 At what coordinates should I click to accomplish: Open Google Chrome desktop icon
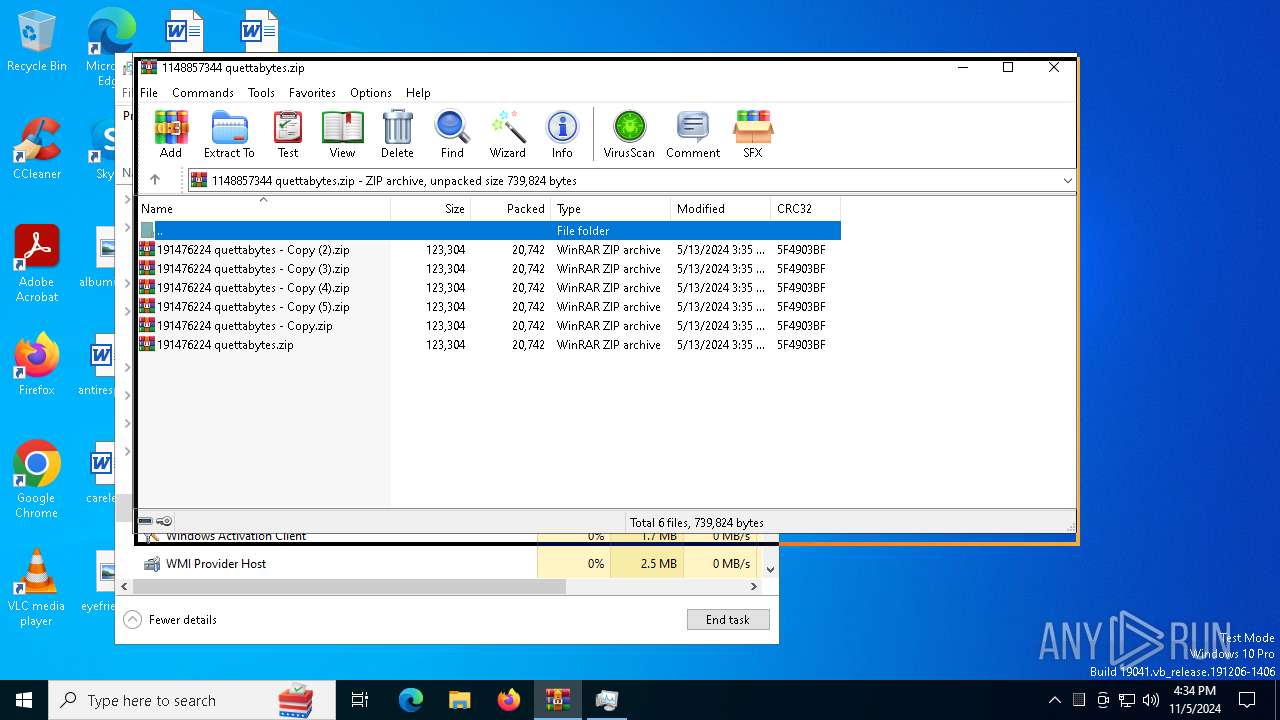(37, 479)
